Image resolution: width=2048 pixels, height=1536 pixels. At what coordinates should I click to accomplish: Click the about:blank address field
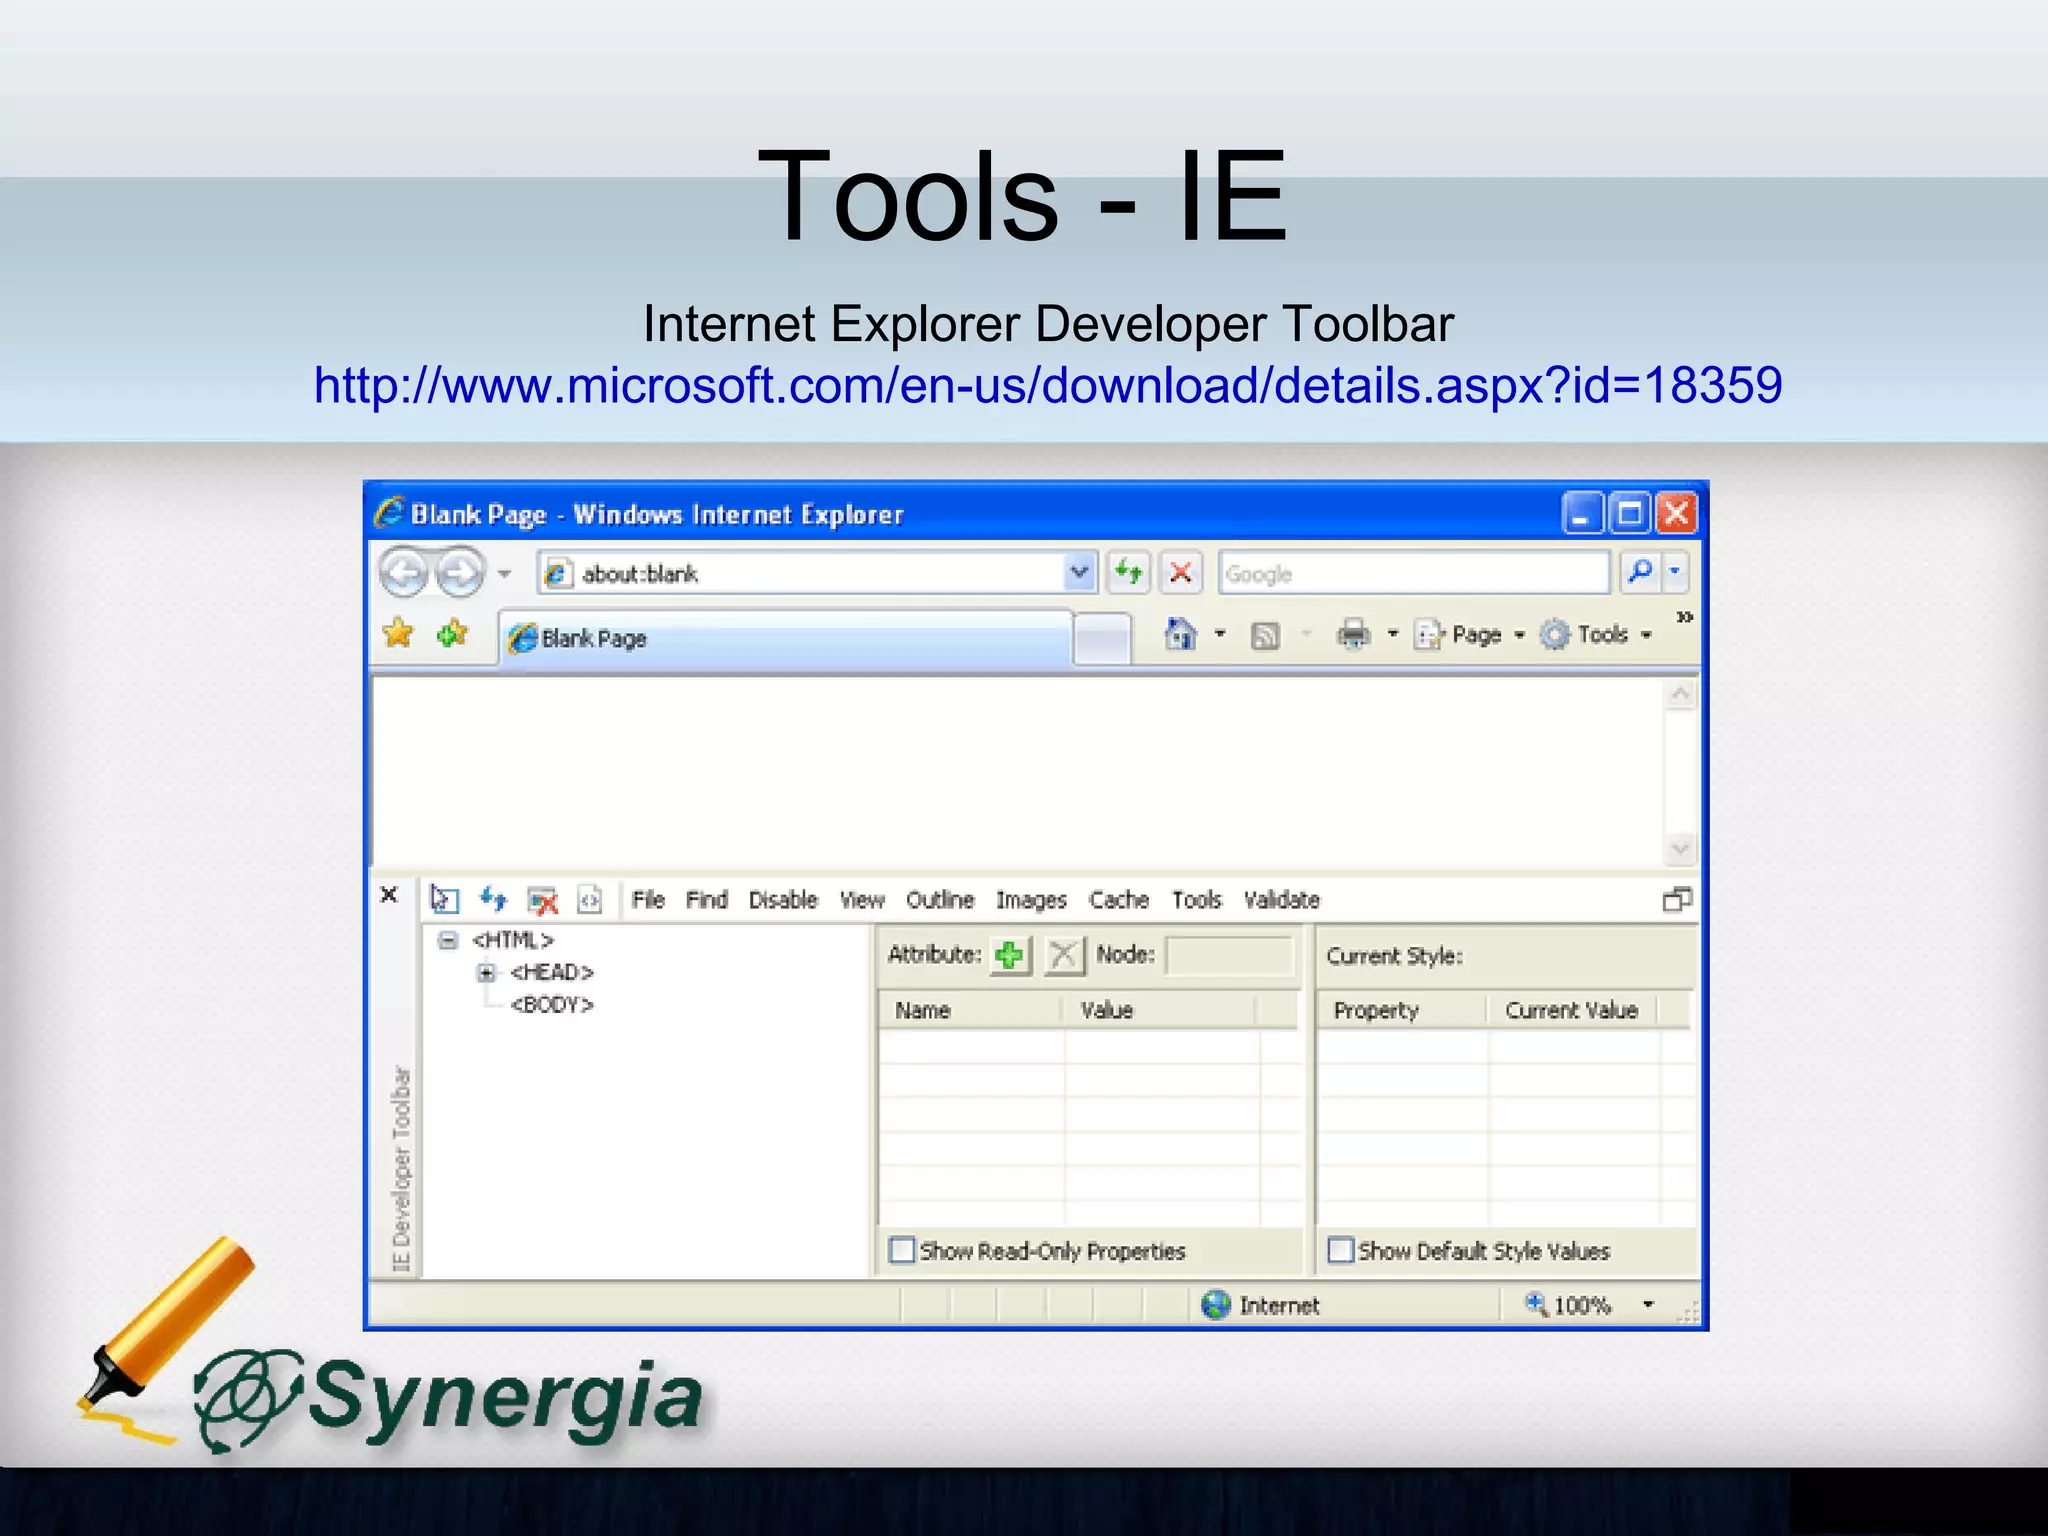pos(800,574)
